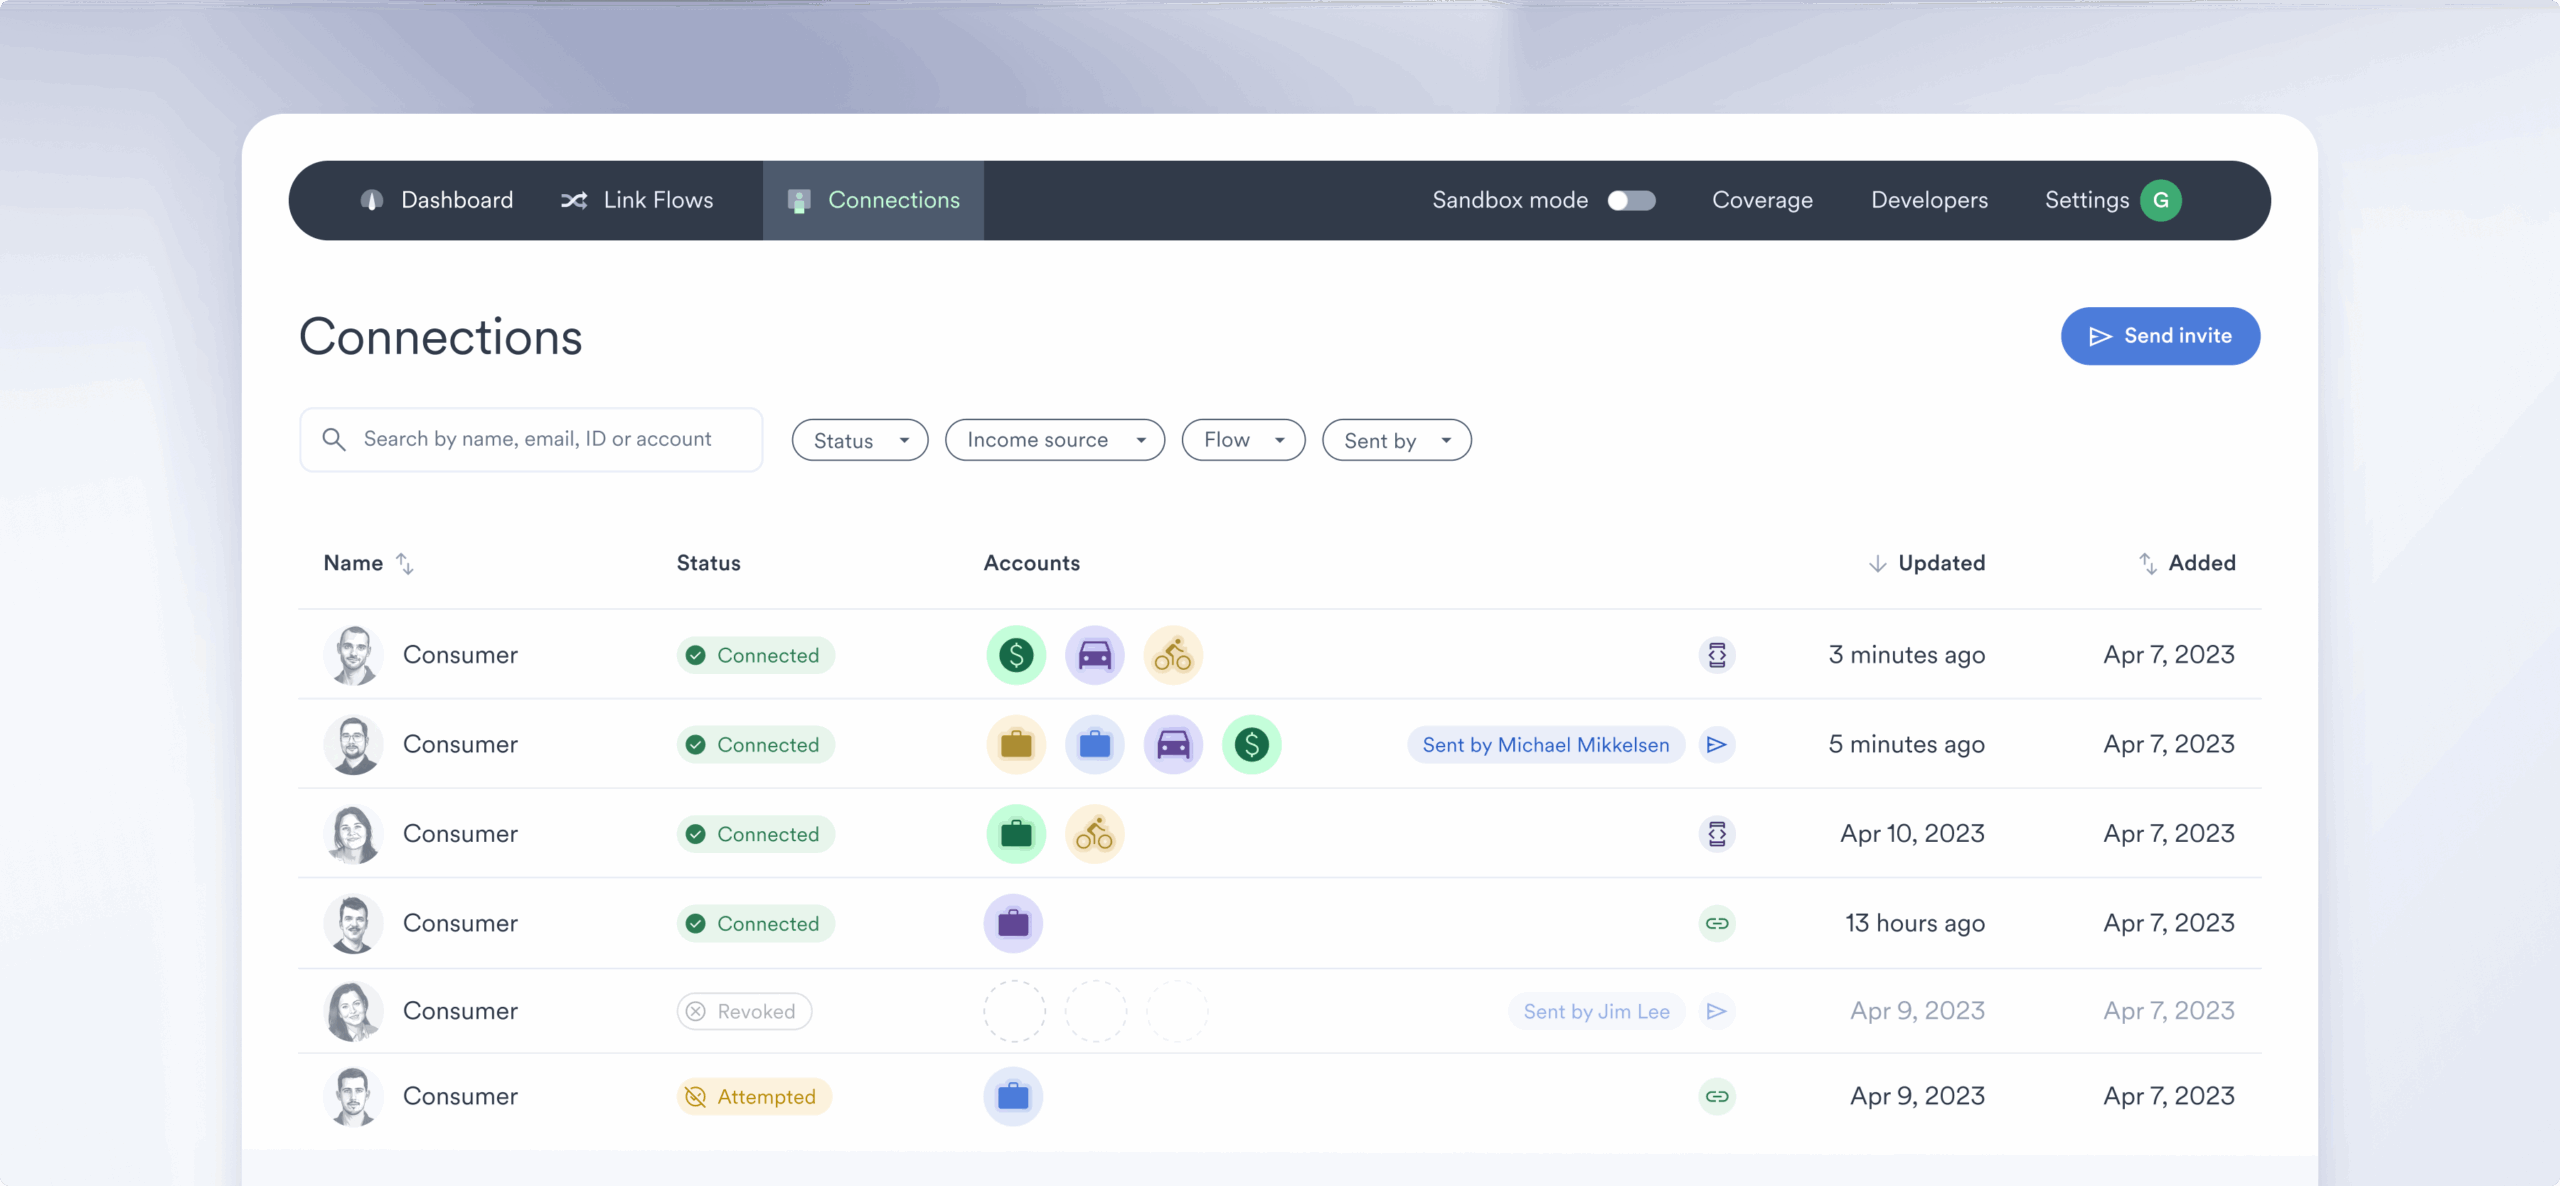Click the purple briefcase icon in 13 hours ago row
Viewport: 2560px width, 1186px height.
point(1013,923)
